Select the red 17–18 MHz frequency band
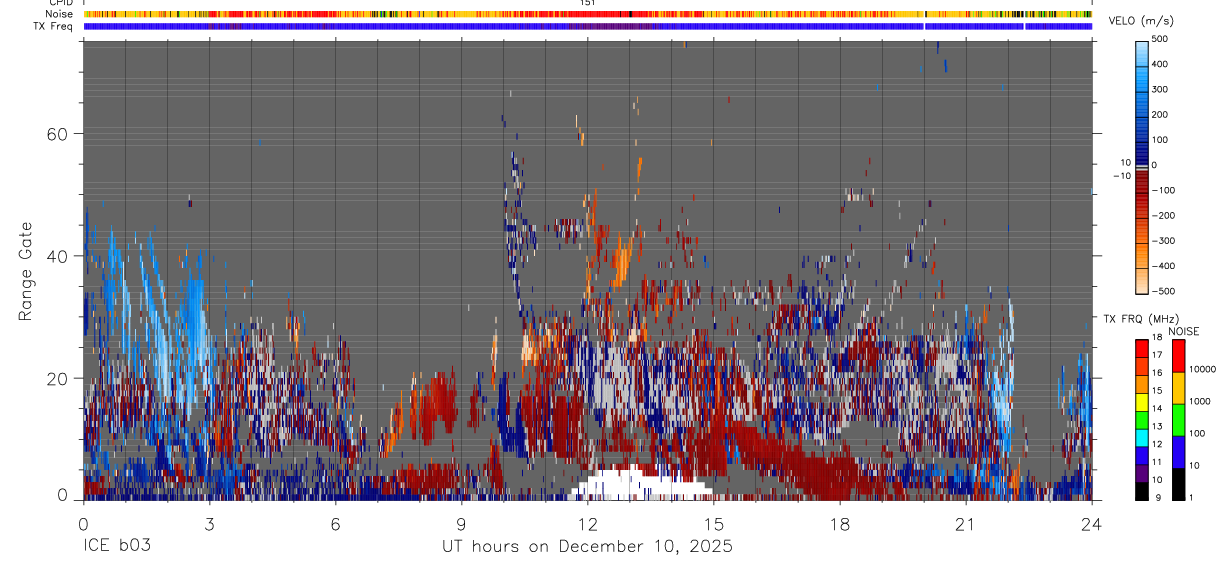 point(1141,349)
